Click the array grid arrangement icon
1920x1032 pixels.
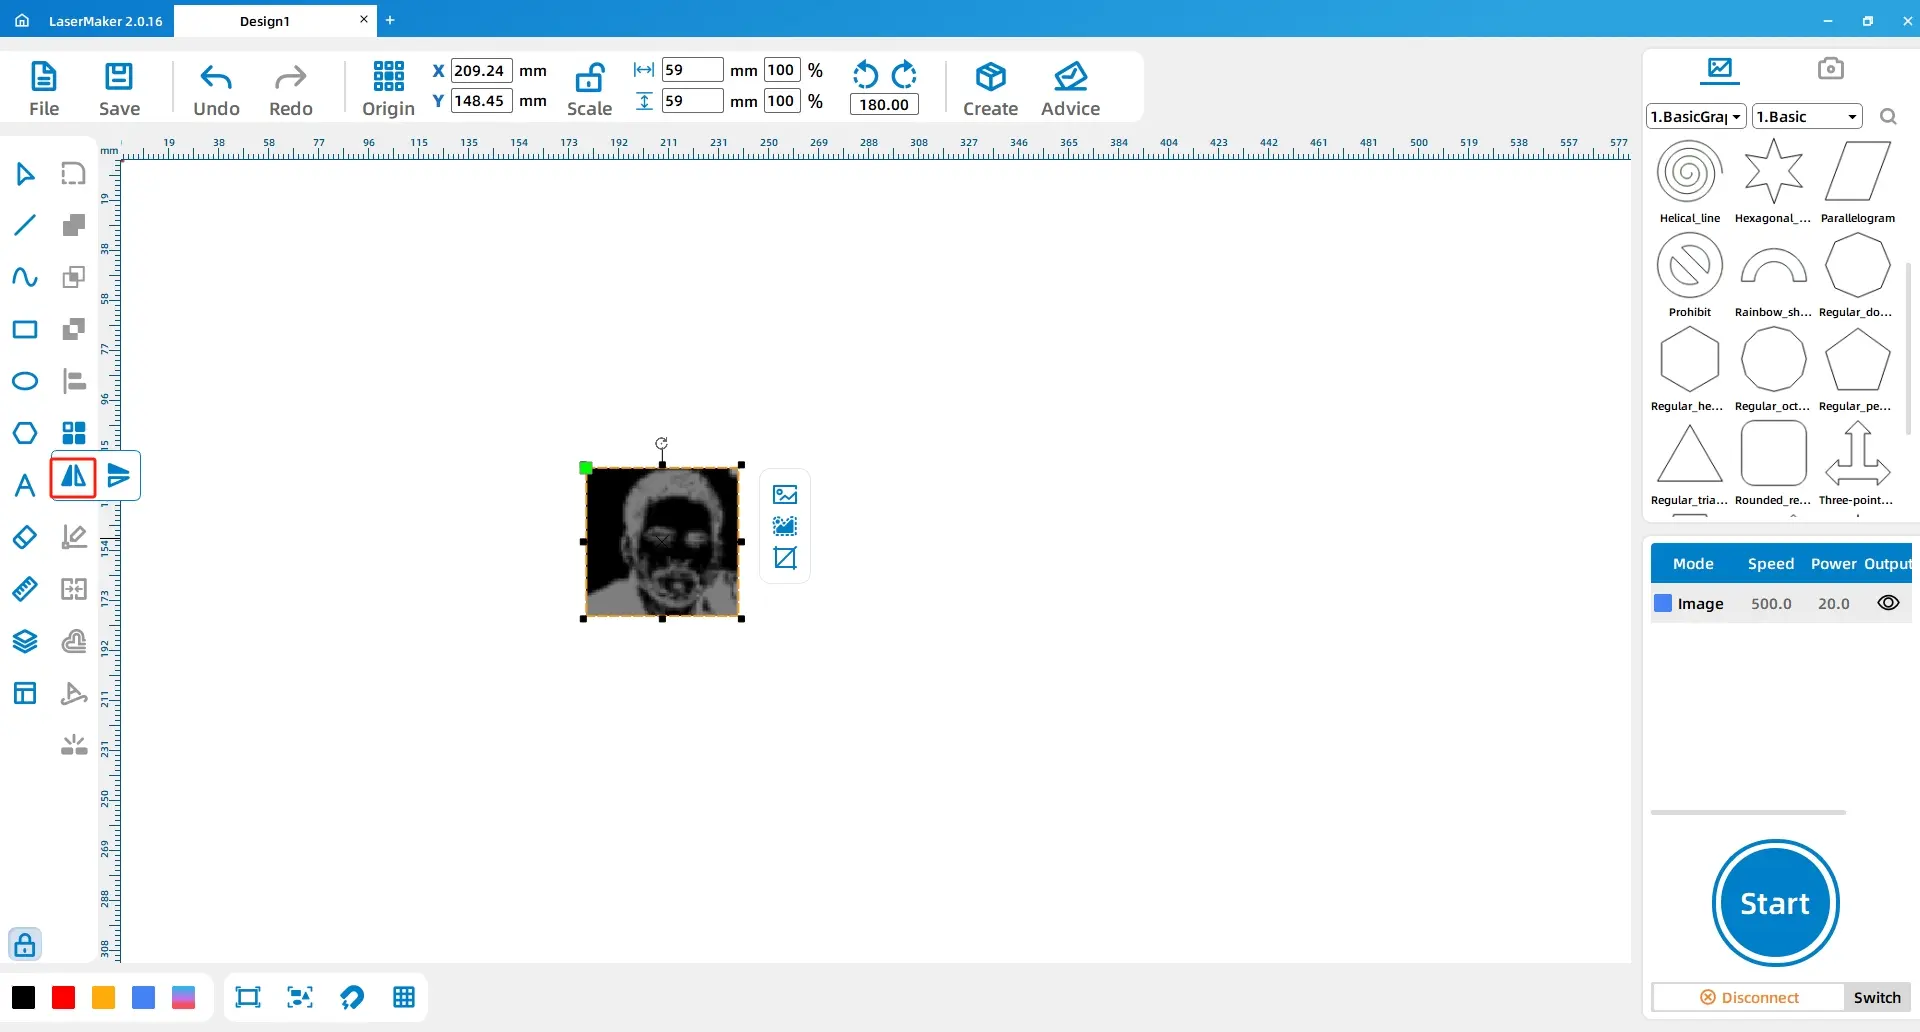[x=74, y=433]
